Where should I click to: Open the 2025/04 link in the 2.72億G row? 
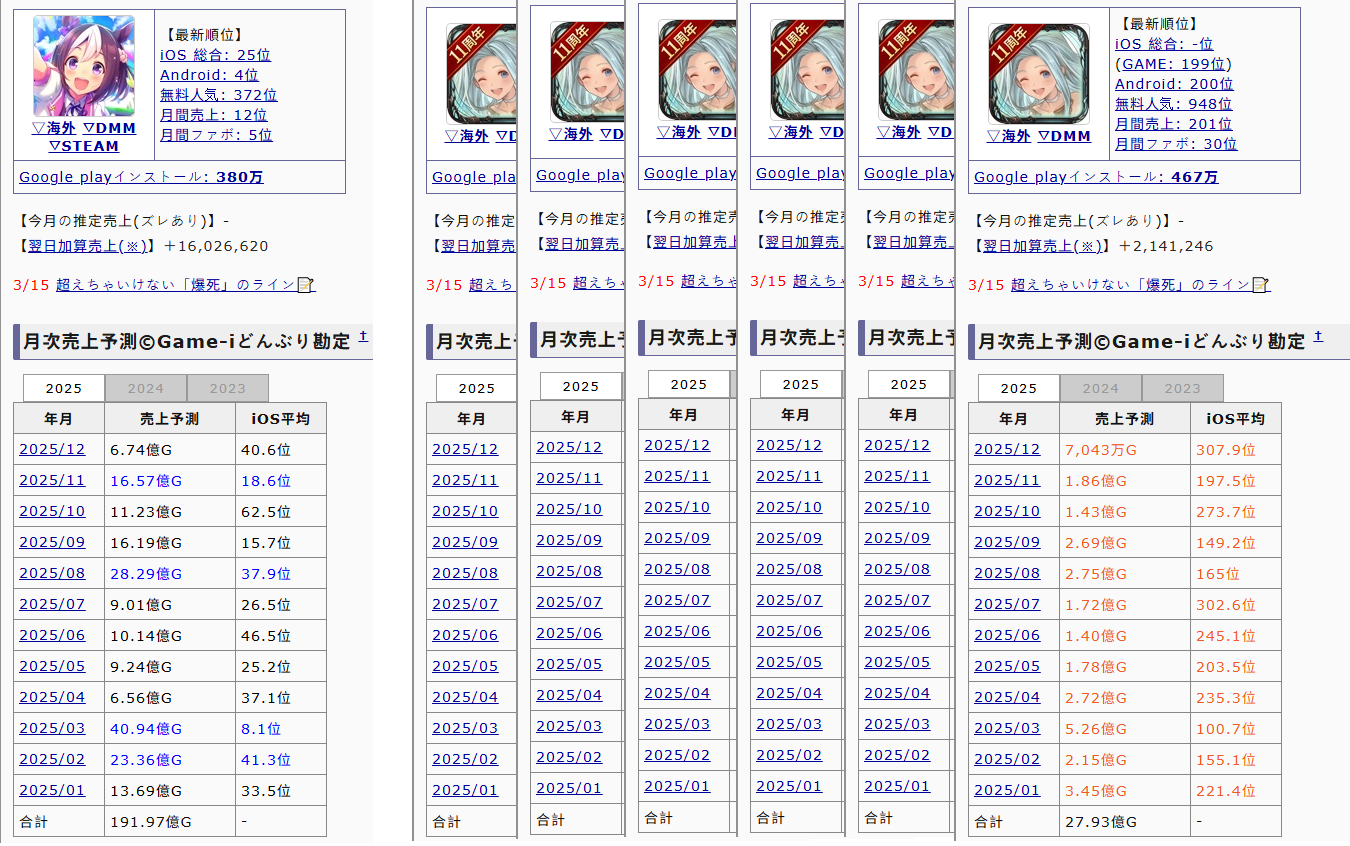pyautogui.click(x=1007, y=698)
